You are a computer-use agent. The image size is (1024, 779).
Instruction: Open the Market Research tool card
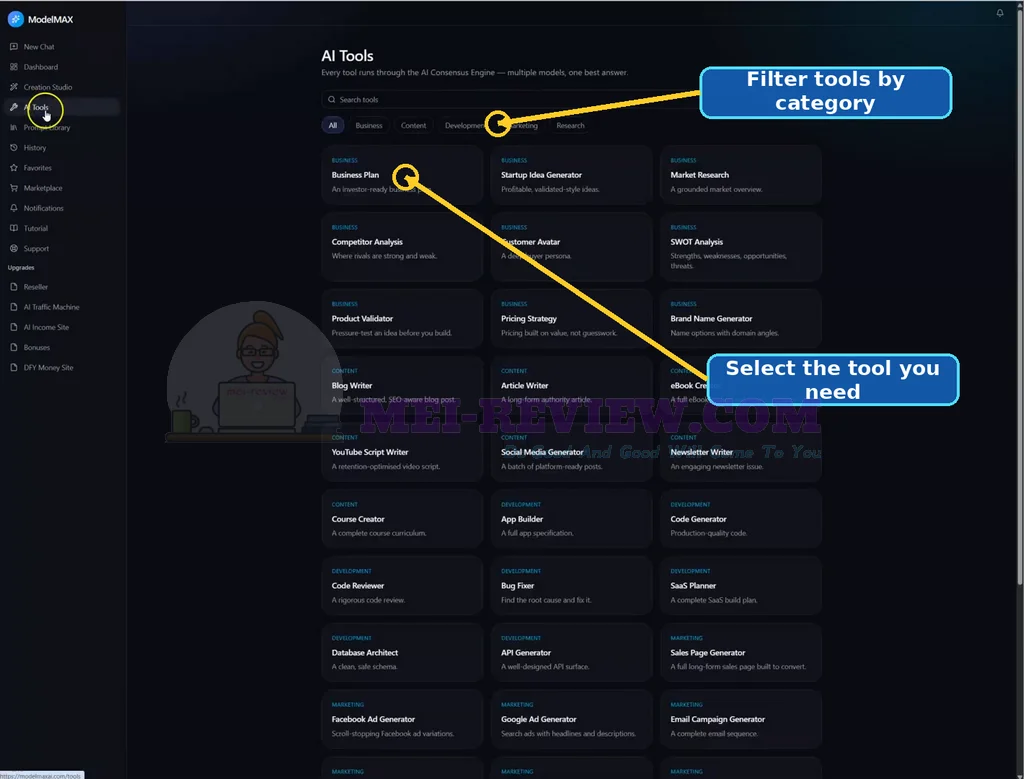[741, 175]
